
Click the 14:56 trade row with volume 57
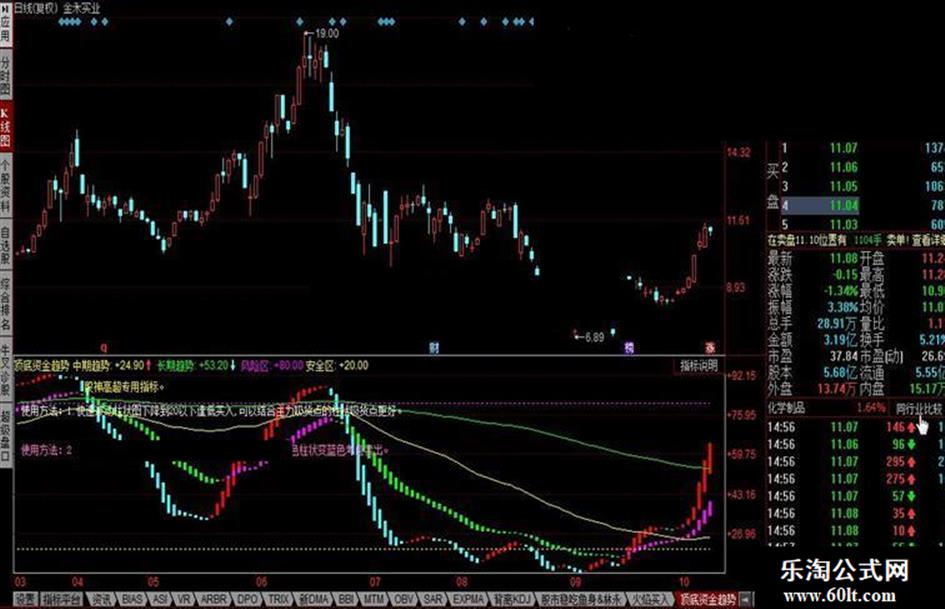[x=855, y=496]
